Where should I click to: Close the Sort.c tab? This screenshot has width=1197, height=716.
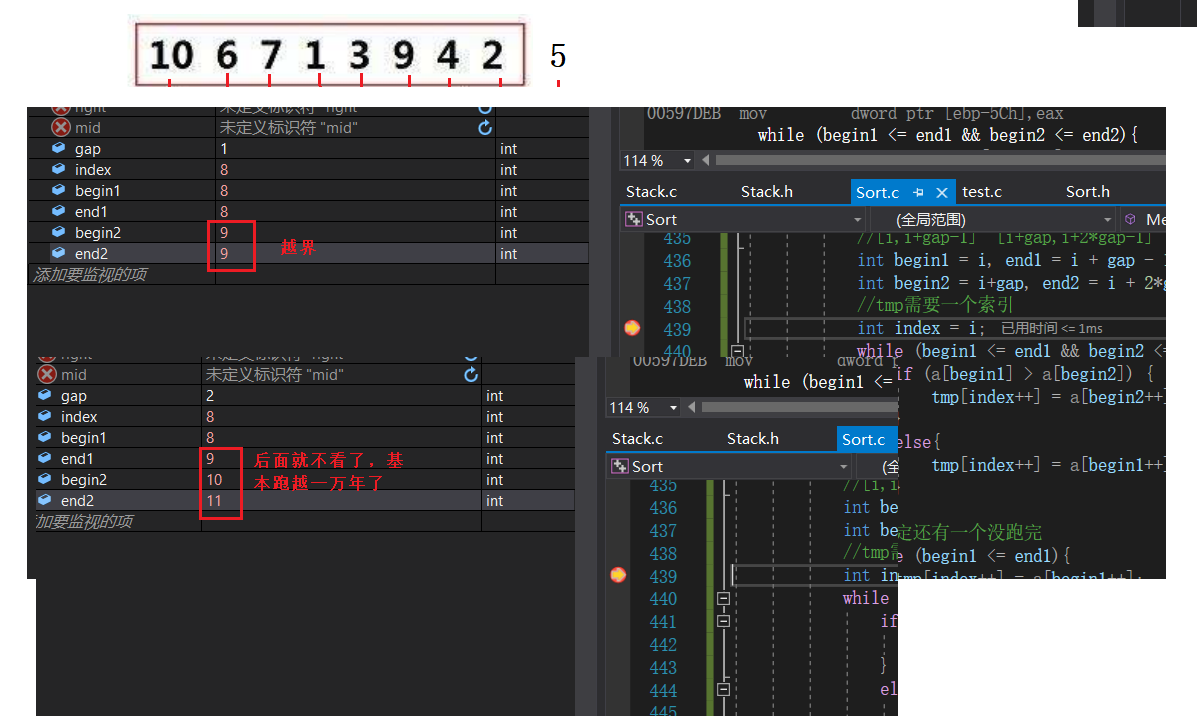(x=942, y=192)
